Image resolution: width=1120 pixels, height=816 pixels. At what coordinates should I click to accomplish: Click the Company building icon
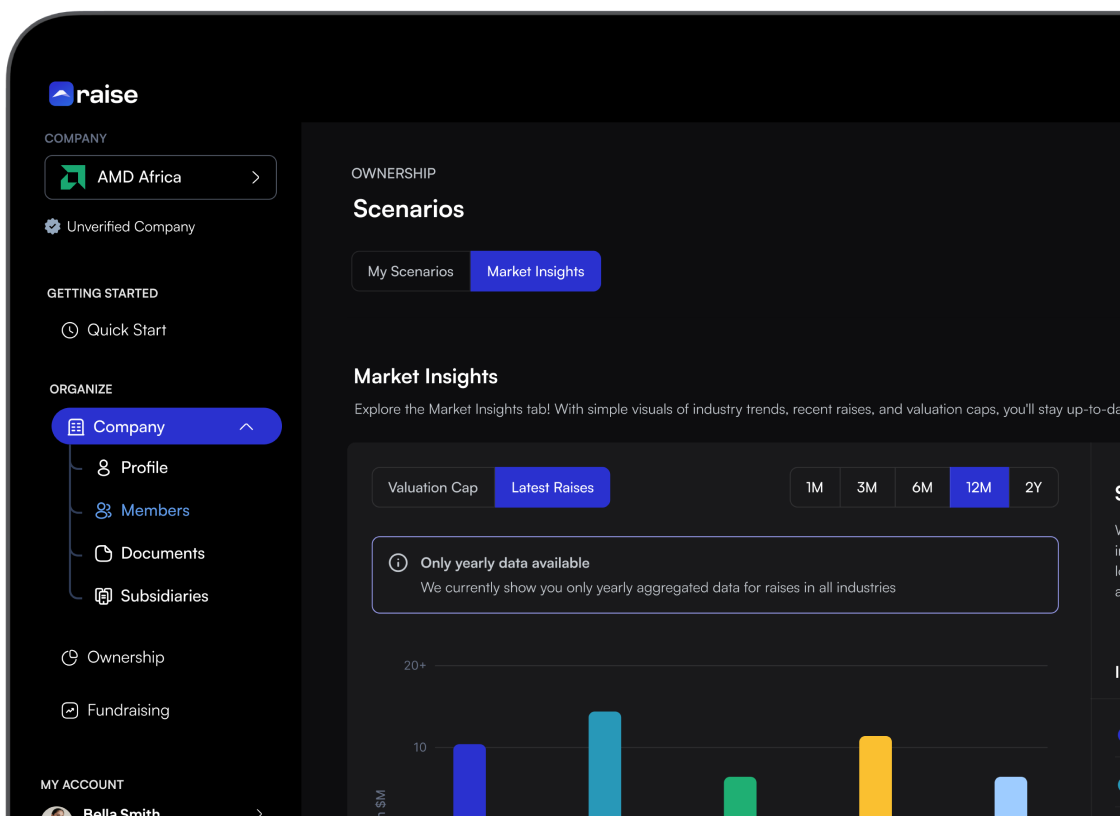tap(76, 427)
